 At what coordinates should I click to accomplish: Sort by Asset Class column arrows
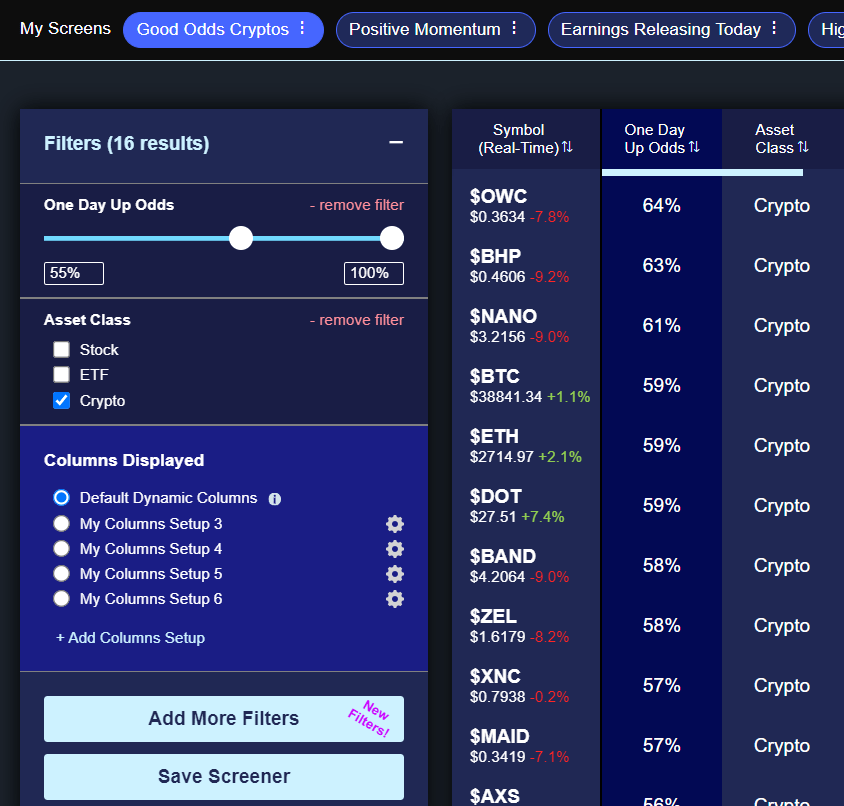(803, 147)
